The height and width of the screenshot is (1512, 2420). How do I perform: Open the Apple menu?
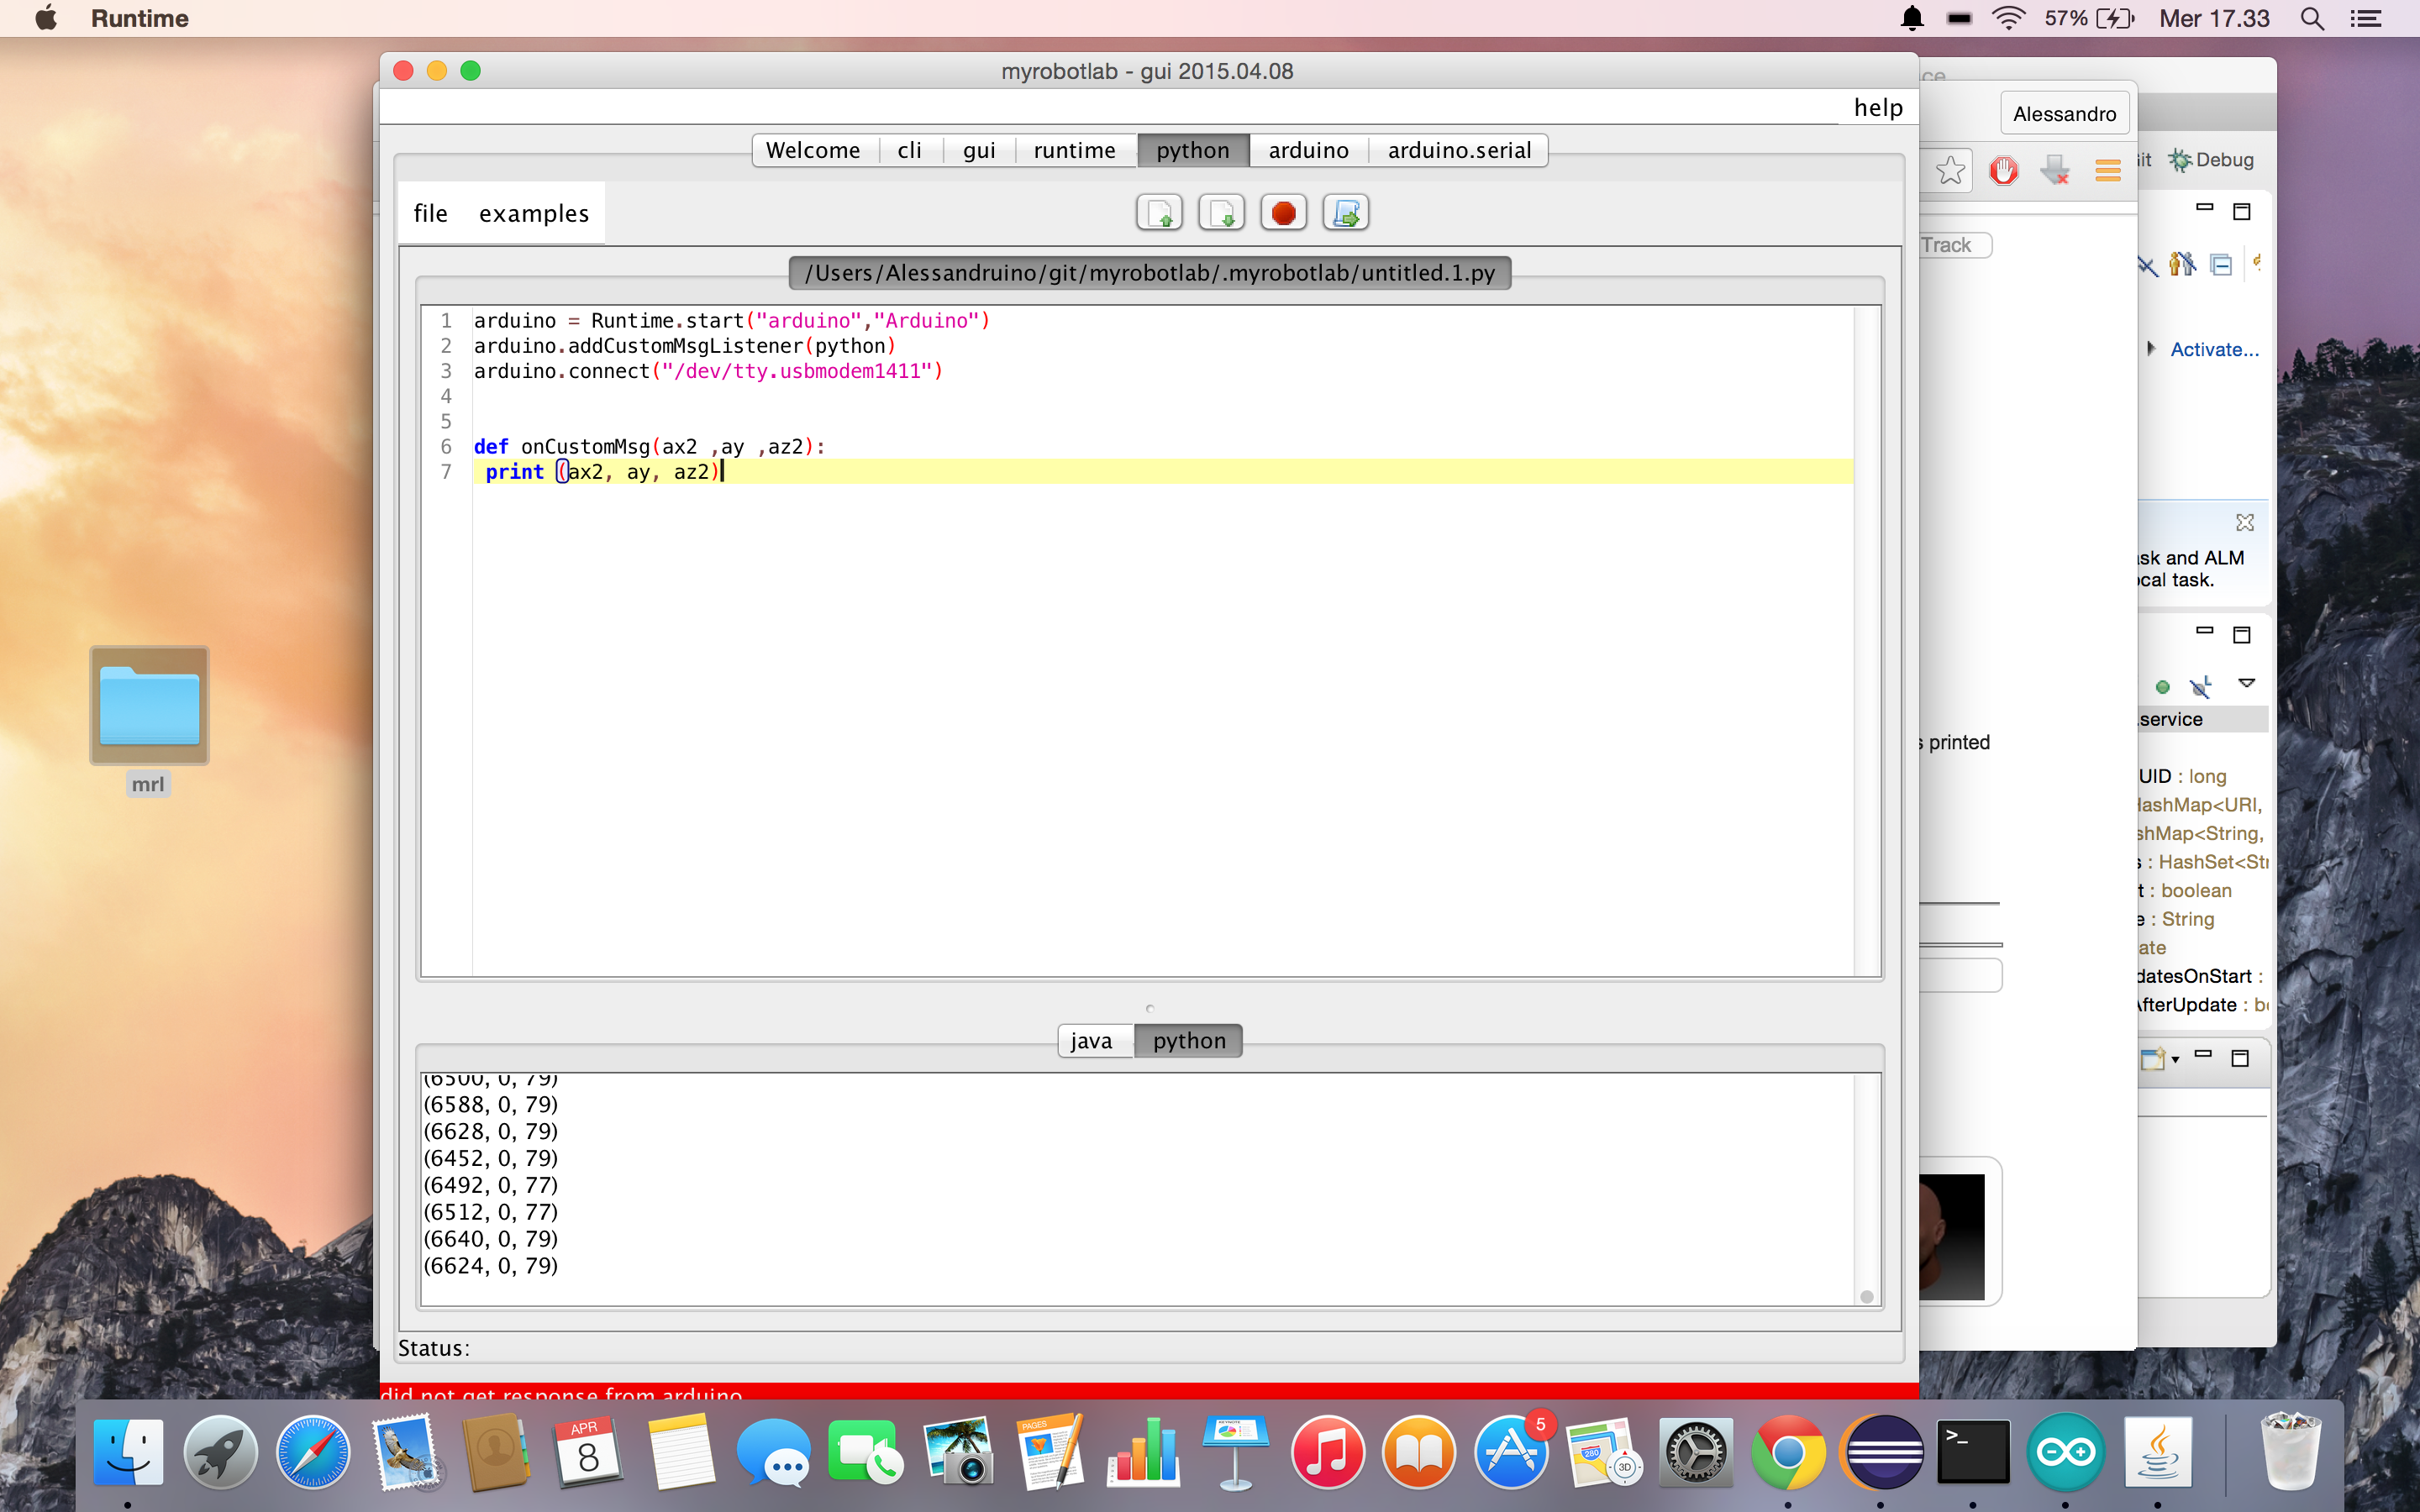point(46,18)
